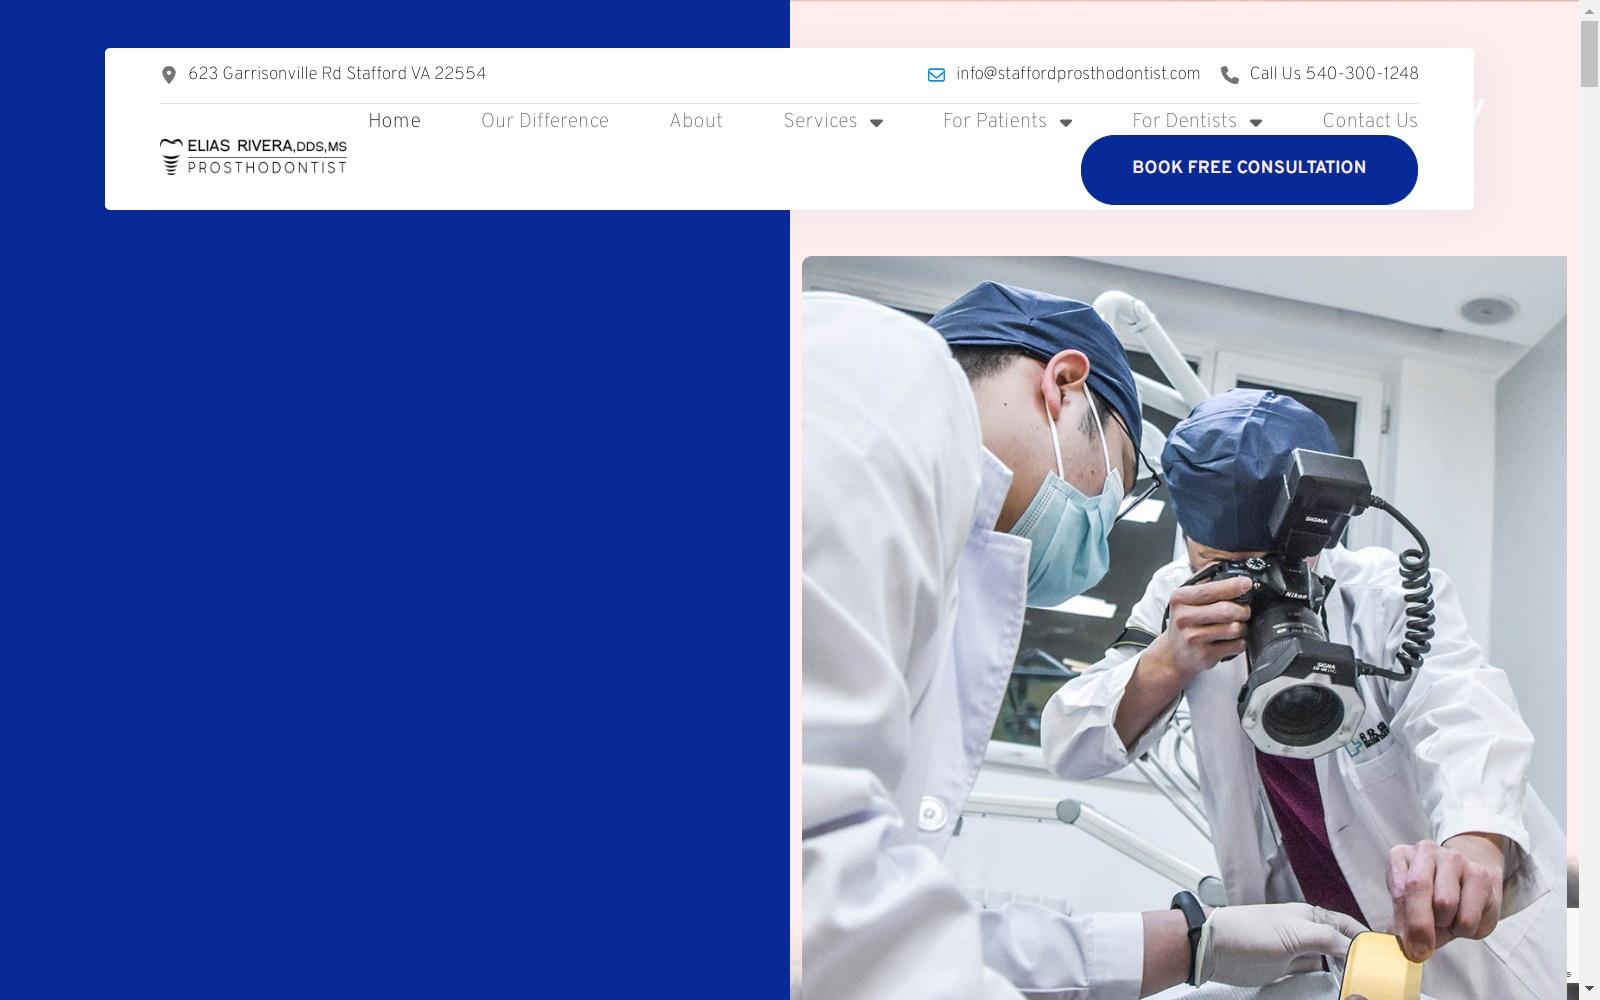Click the Elias Rivera Prosthodontist logo
This screenshot has height=1000, width=1600.
click(254, 157)
